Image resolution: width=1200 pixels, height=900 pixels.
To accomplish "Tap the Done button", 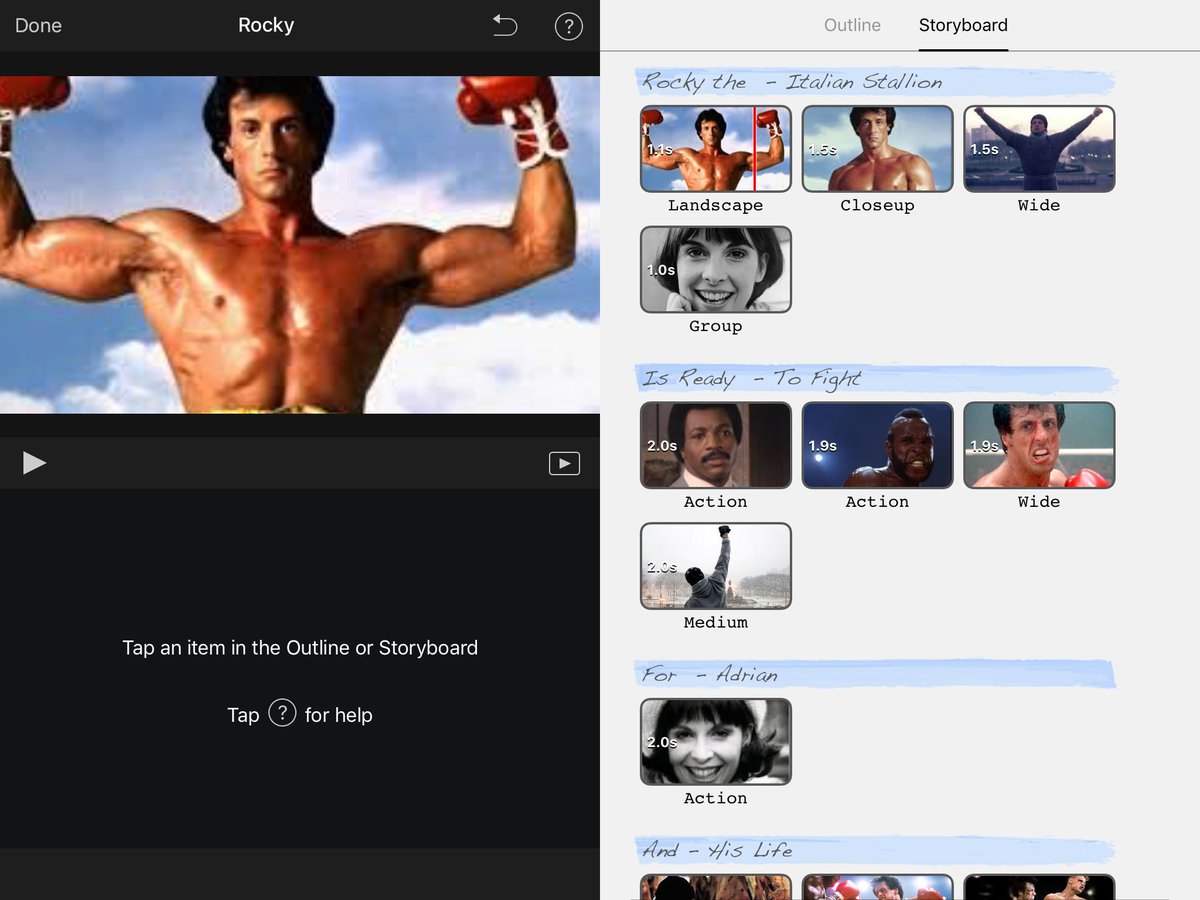I will click(x=38, y=26).
